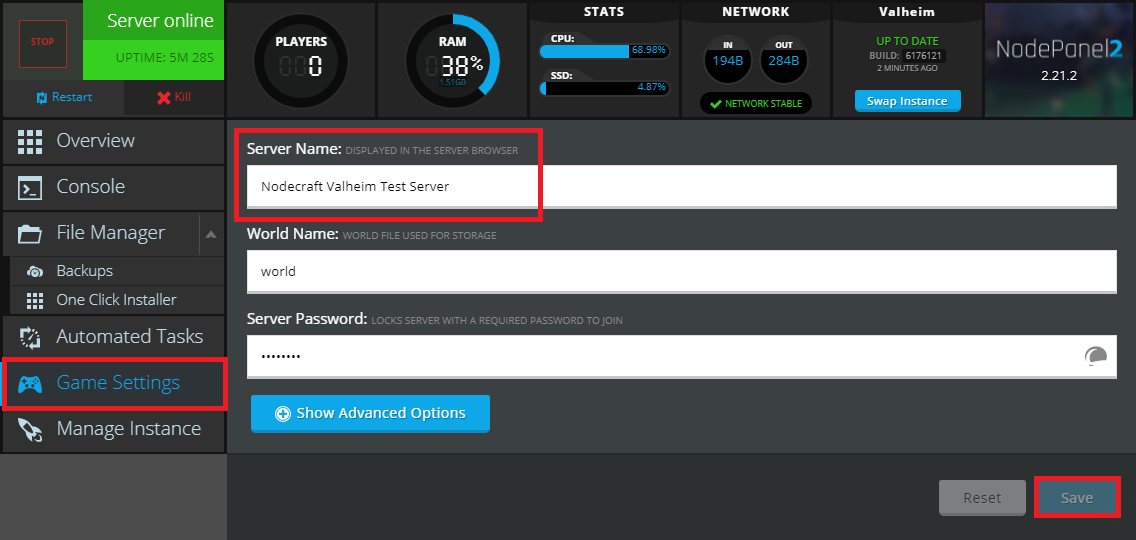Click the World Name input field
Viewport: 1136px width, 540px height.
pos(680,271)
